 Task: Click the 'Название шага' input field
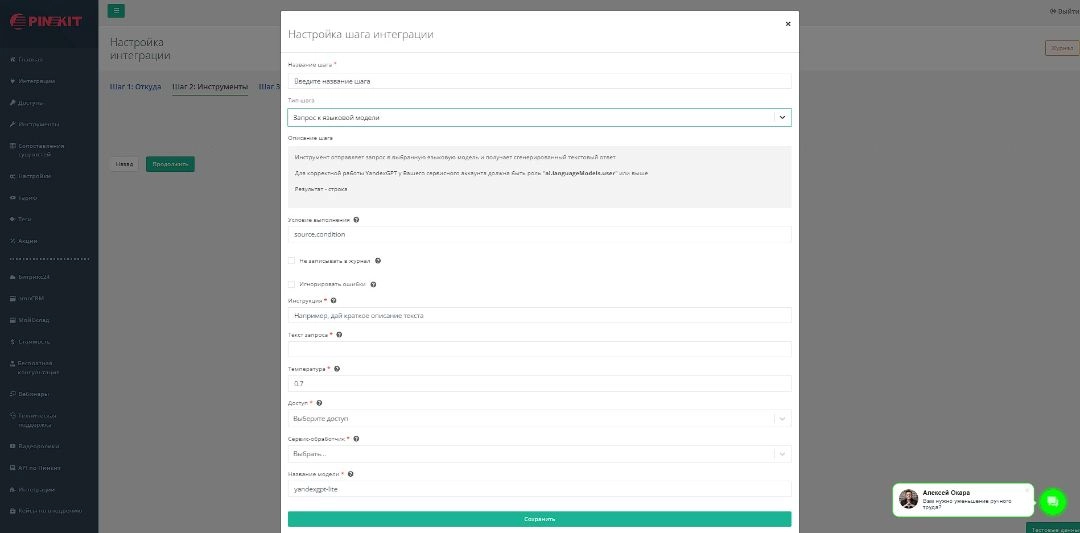pyautogui.click(x=539, y=81)
